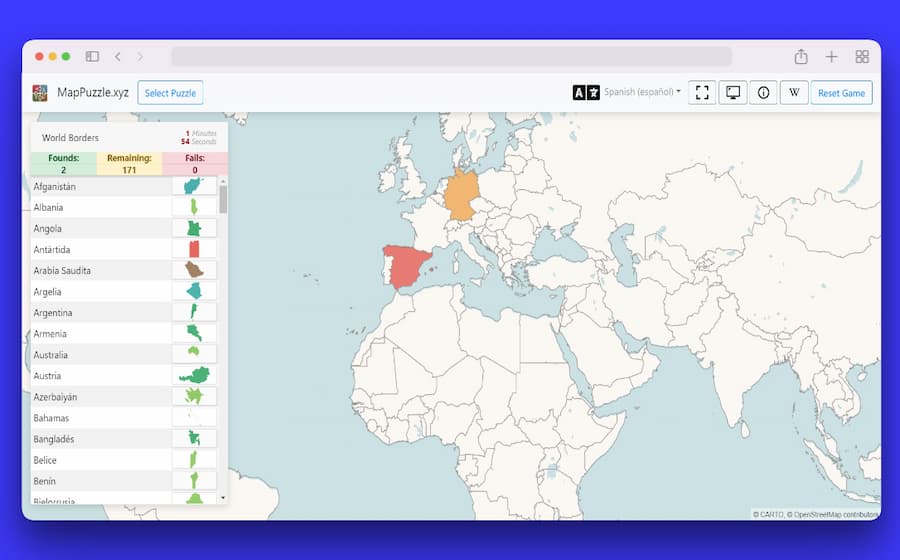
Task: Click the red Spain region on map
Action: [409, 266]
